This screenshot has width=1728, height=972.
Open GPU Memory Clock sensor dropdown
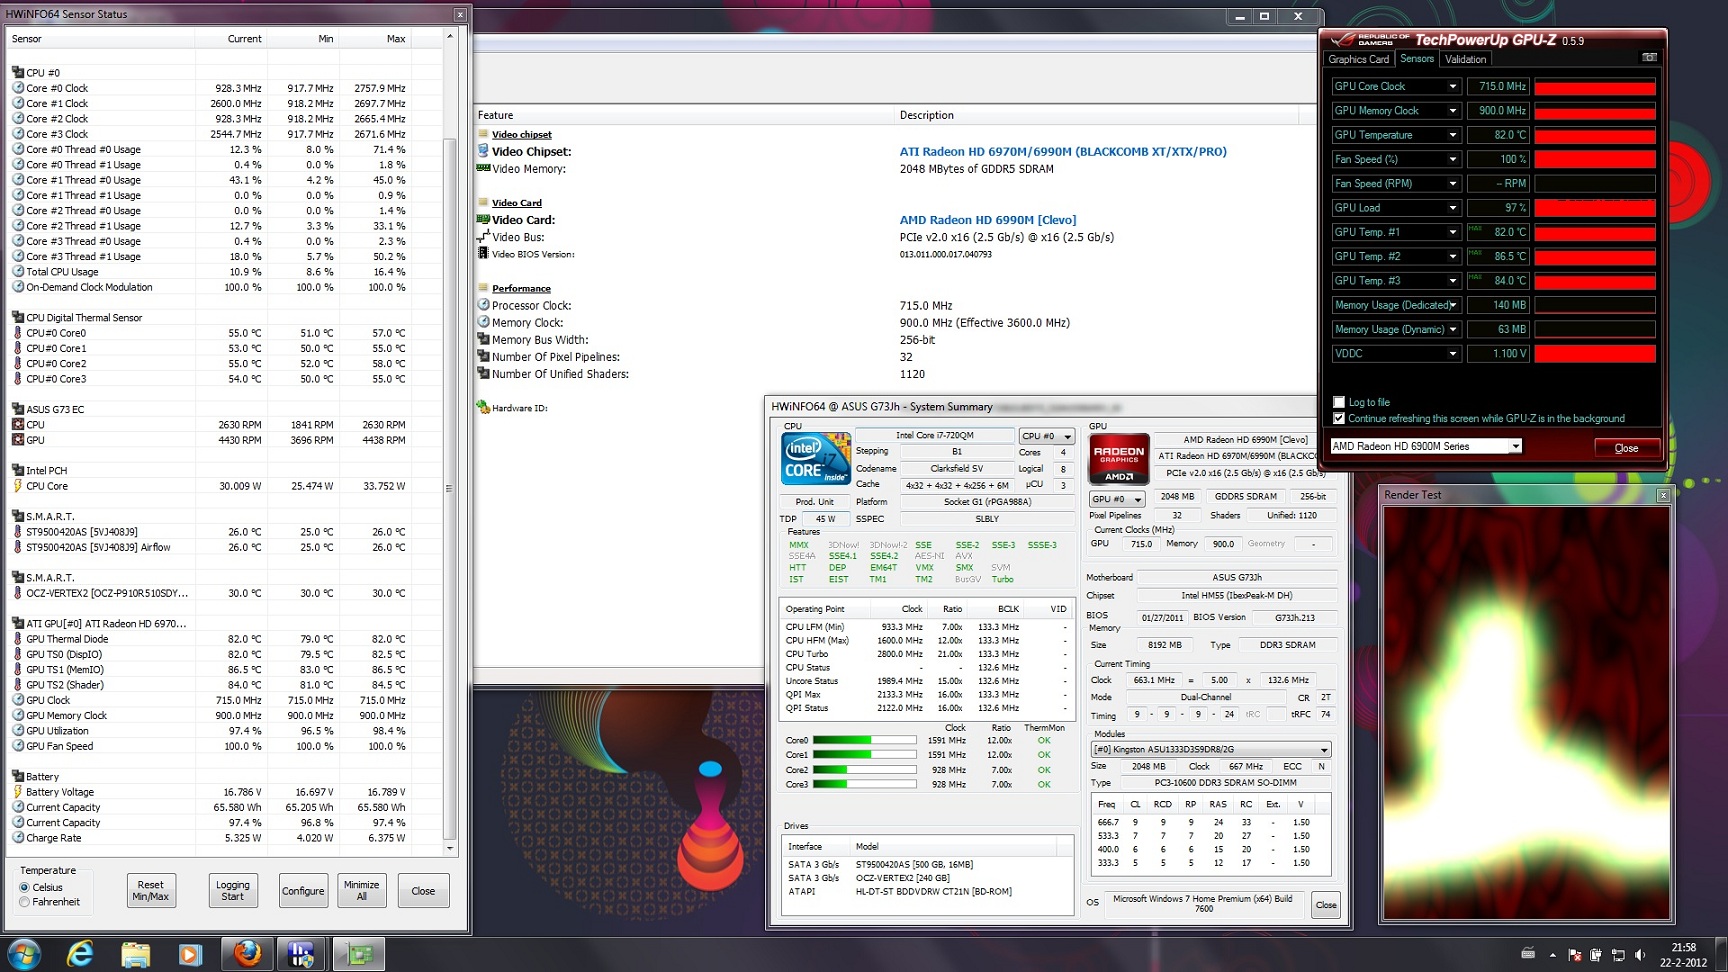[1453, 111]
